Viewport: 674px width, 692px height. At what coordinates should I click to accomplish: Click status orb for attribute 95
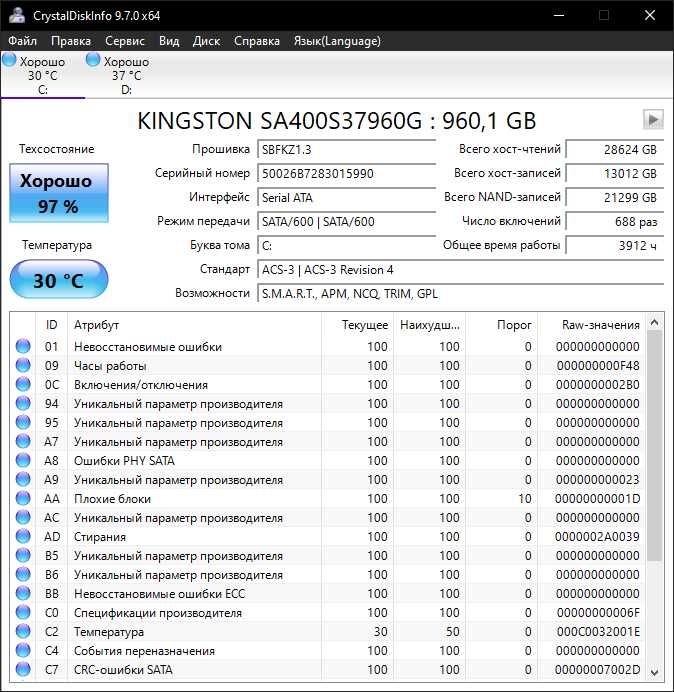(23, 422)
